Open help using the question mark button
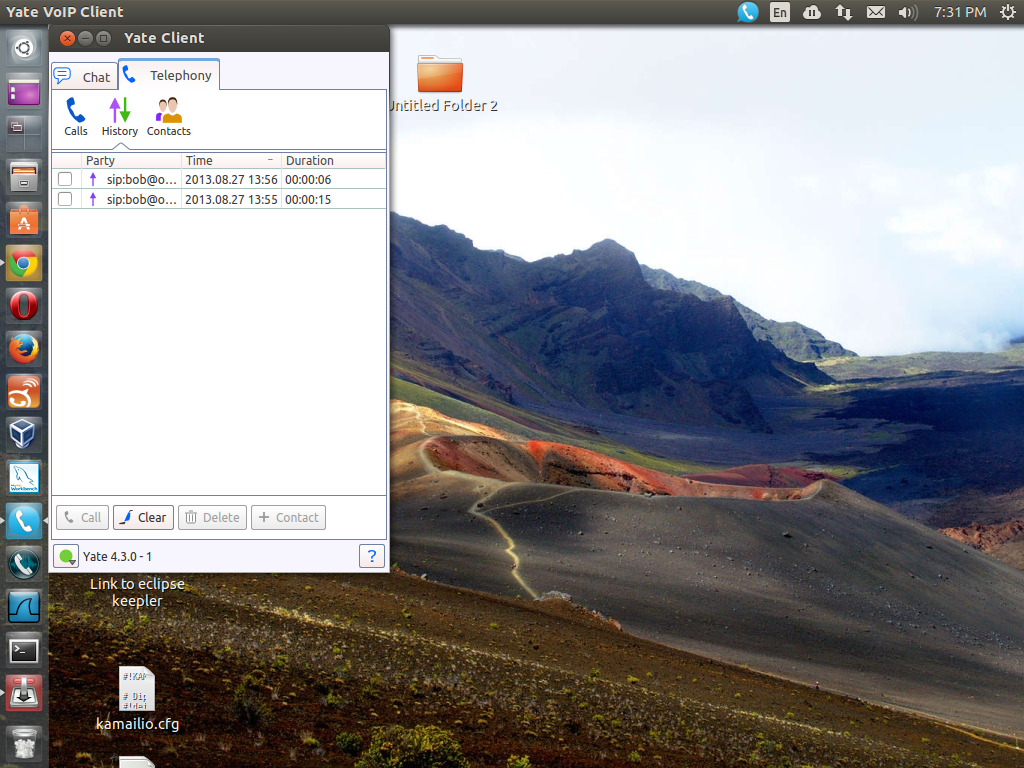Screen dimensions: 1024x768 [x=372, y=555]
